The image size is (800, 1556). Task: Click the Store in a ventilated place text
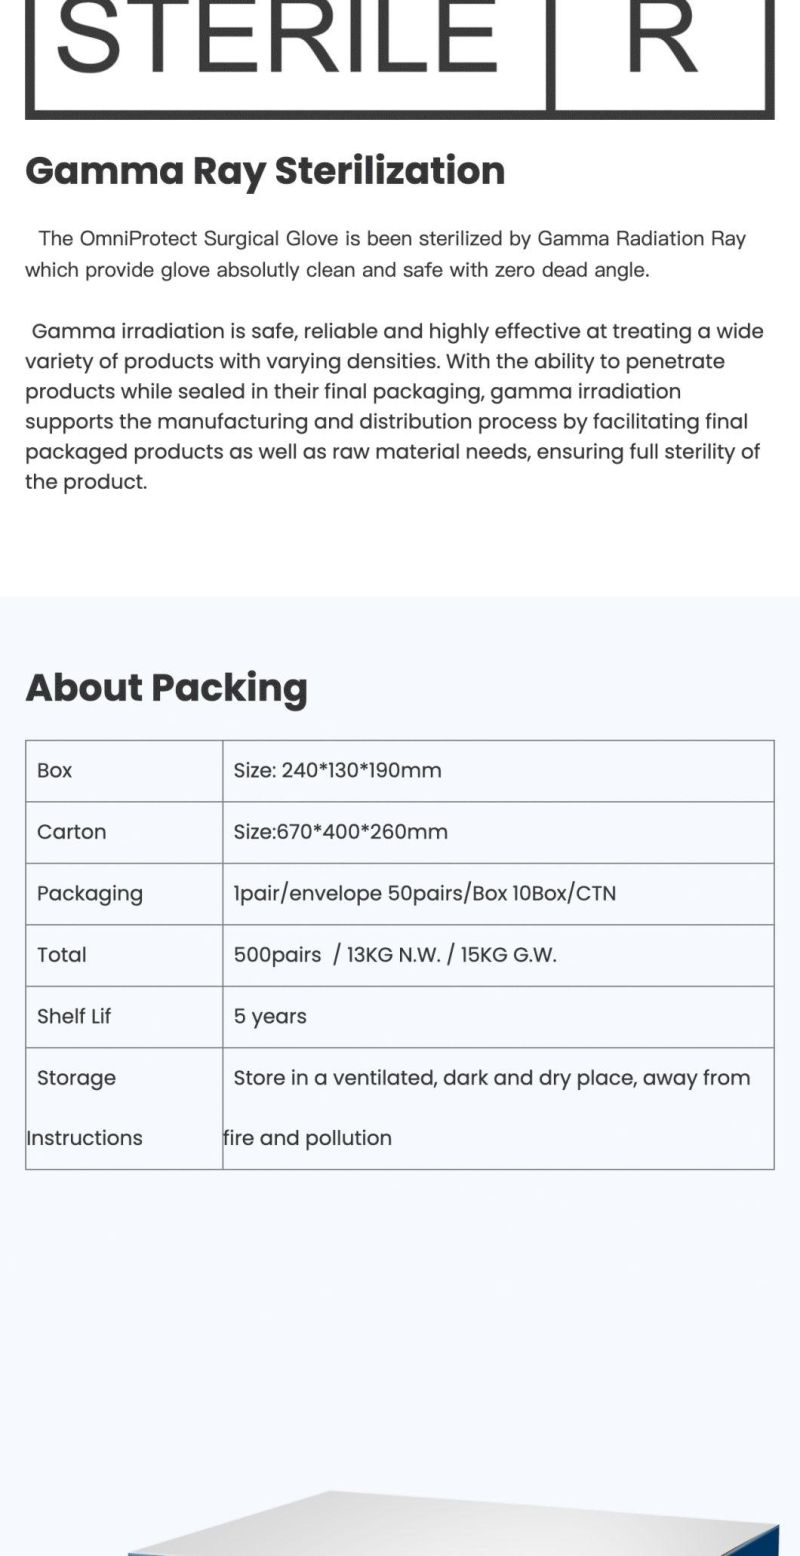point(492,1078)
